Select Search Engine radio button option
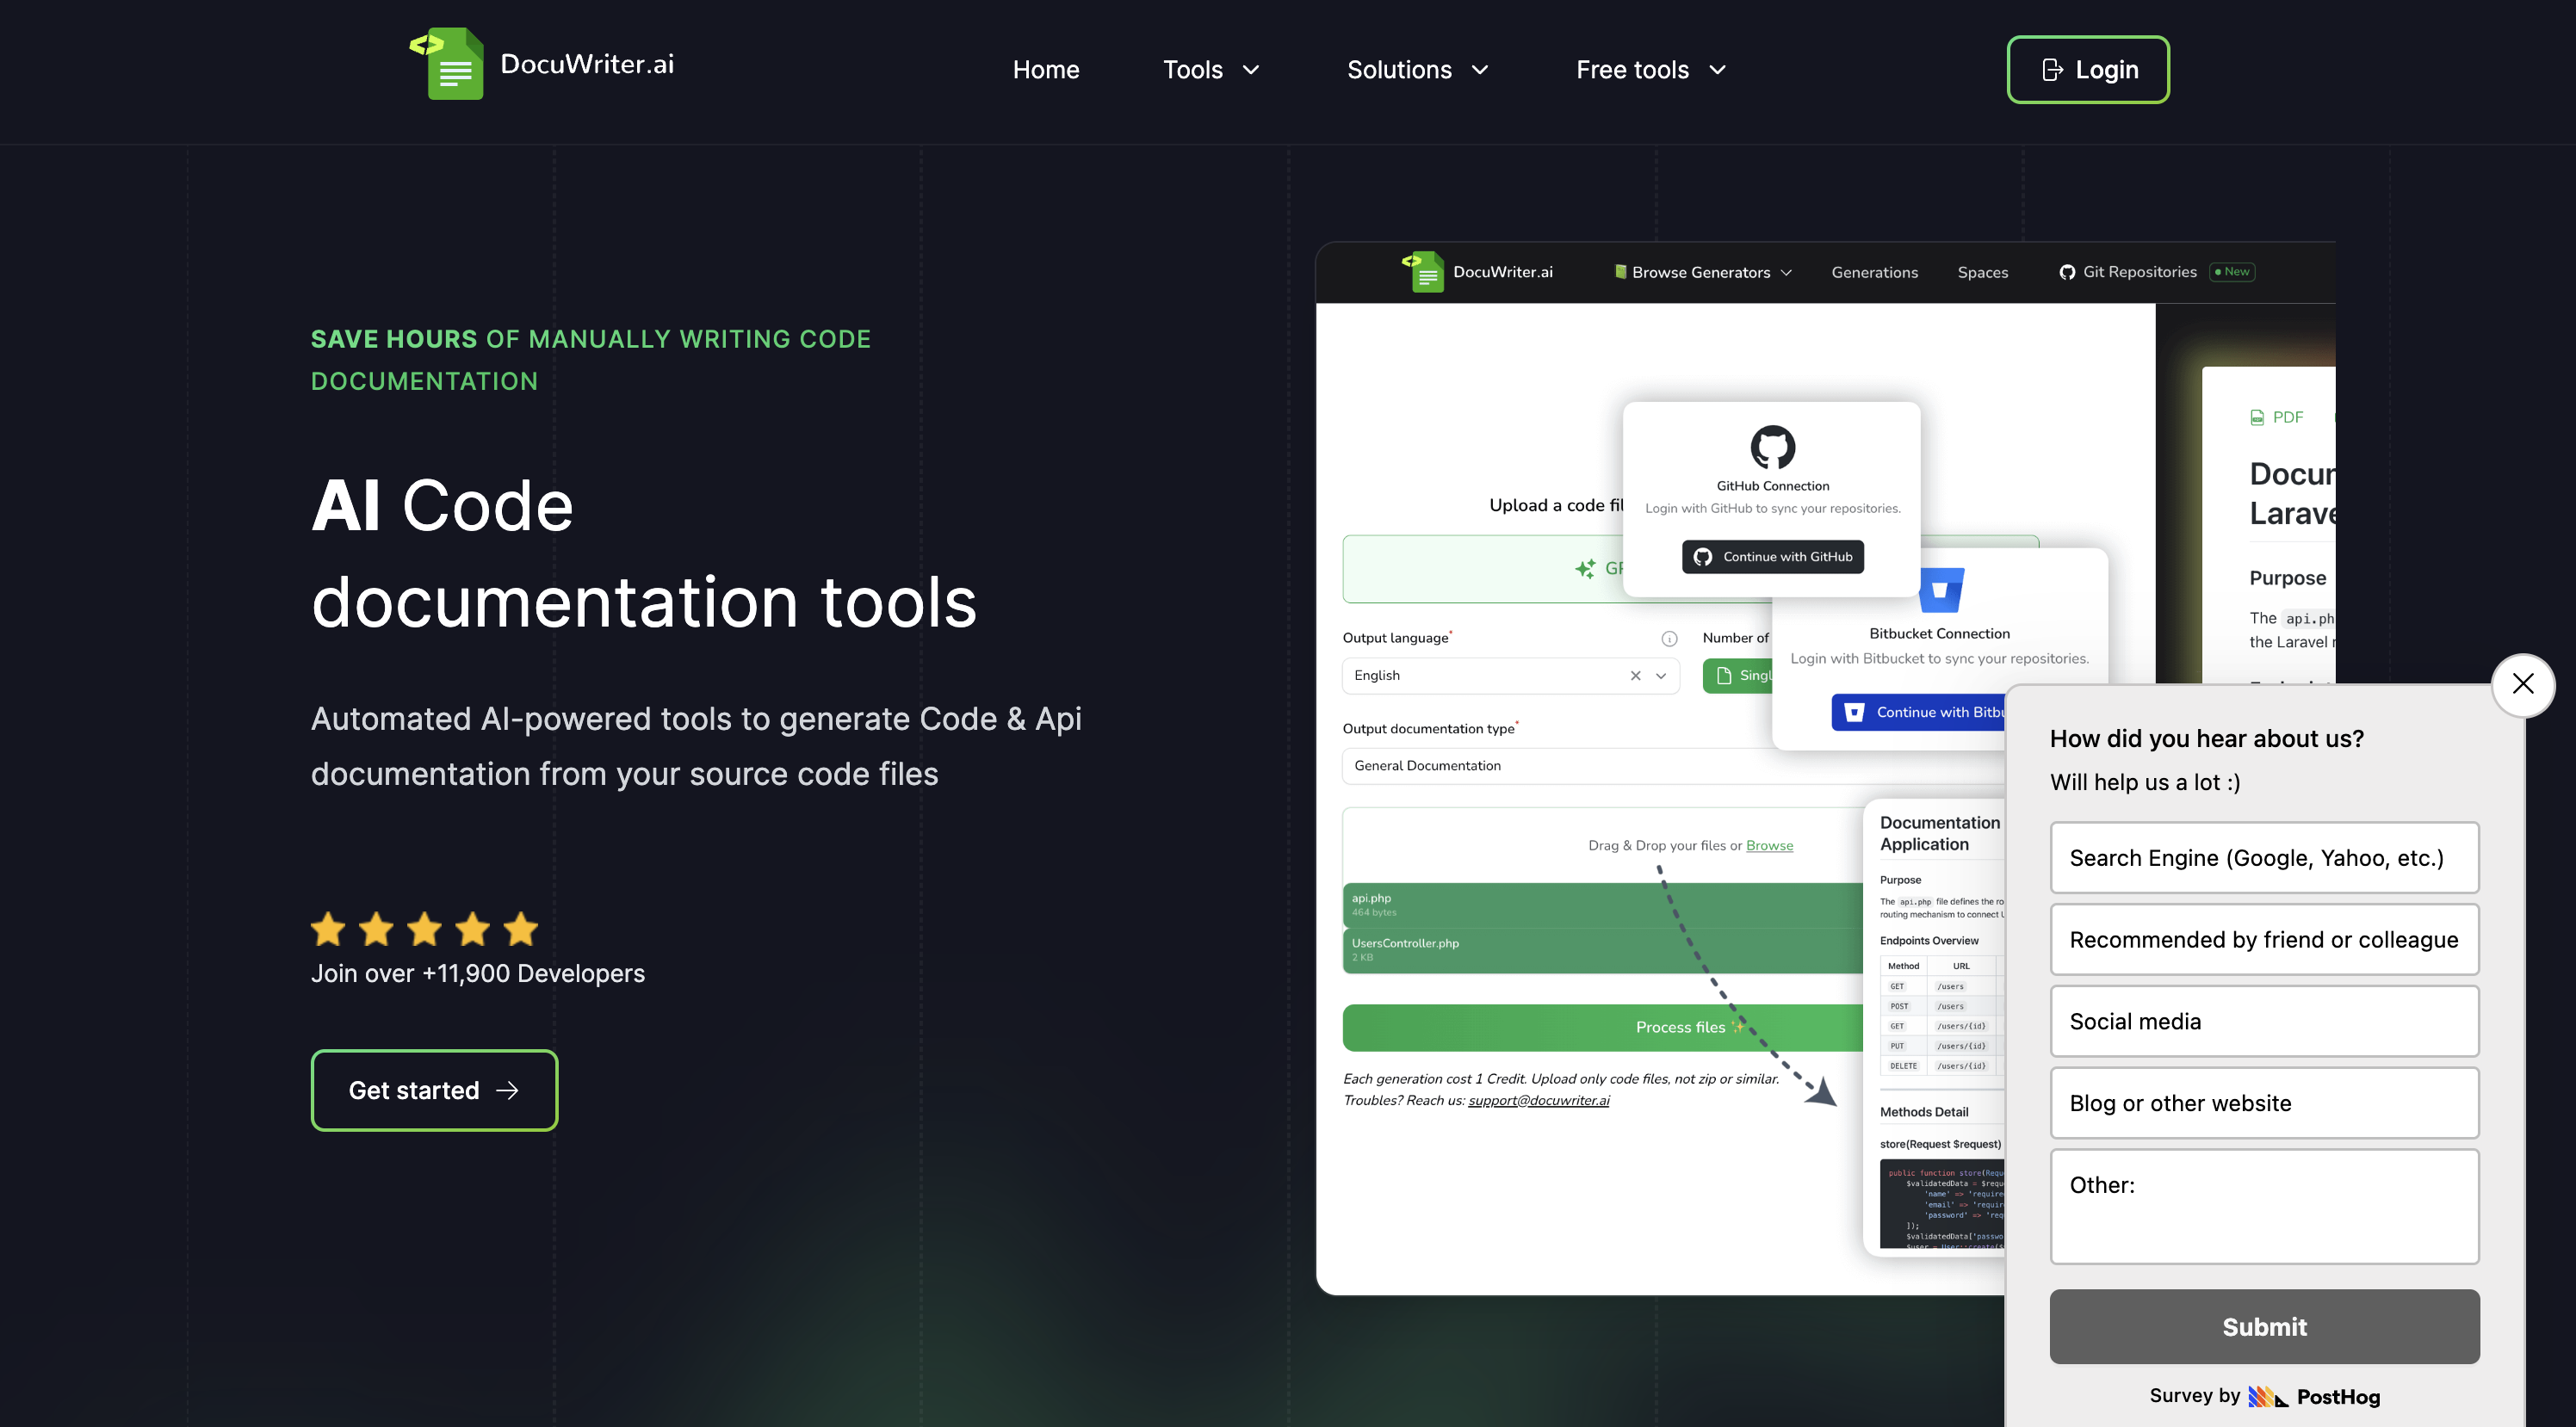This screenshot has height=1427, width=2576. 2263,857
